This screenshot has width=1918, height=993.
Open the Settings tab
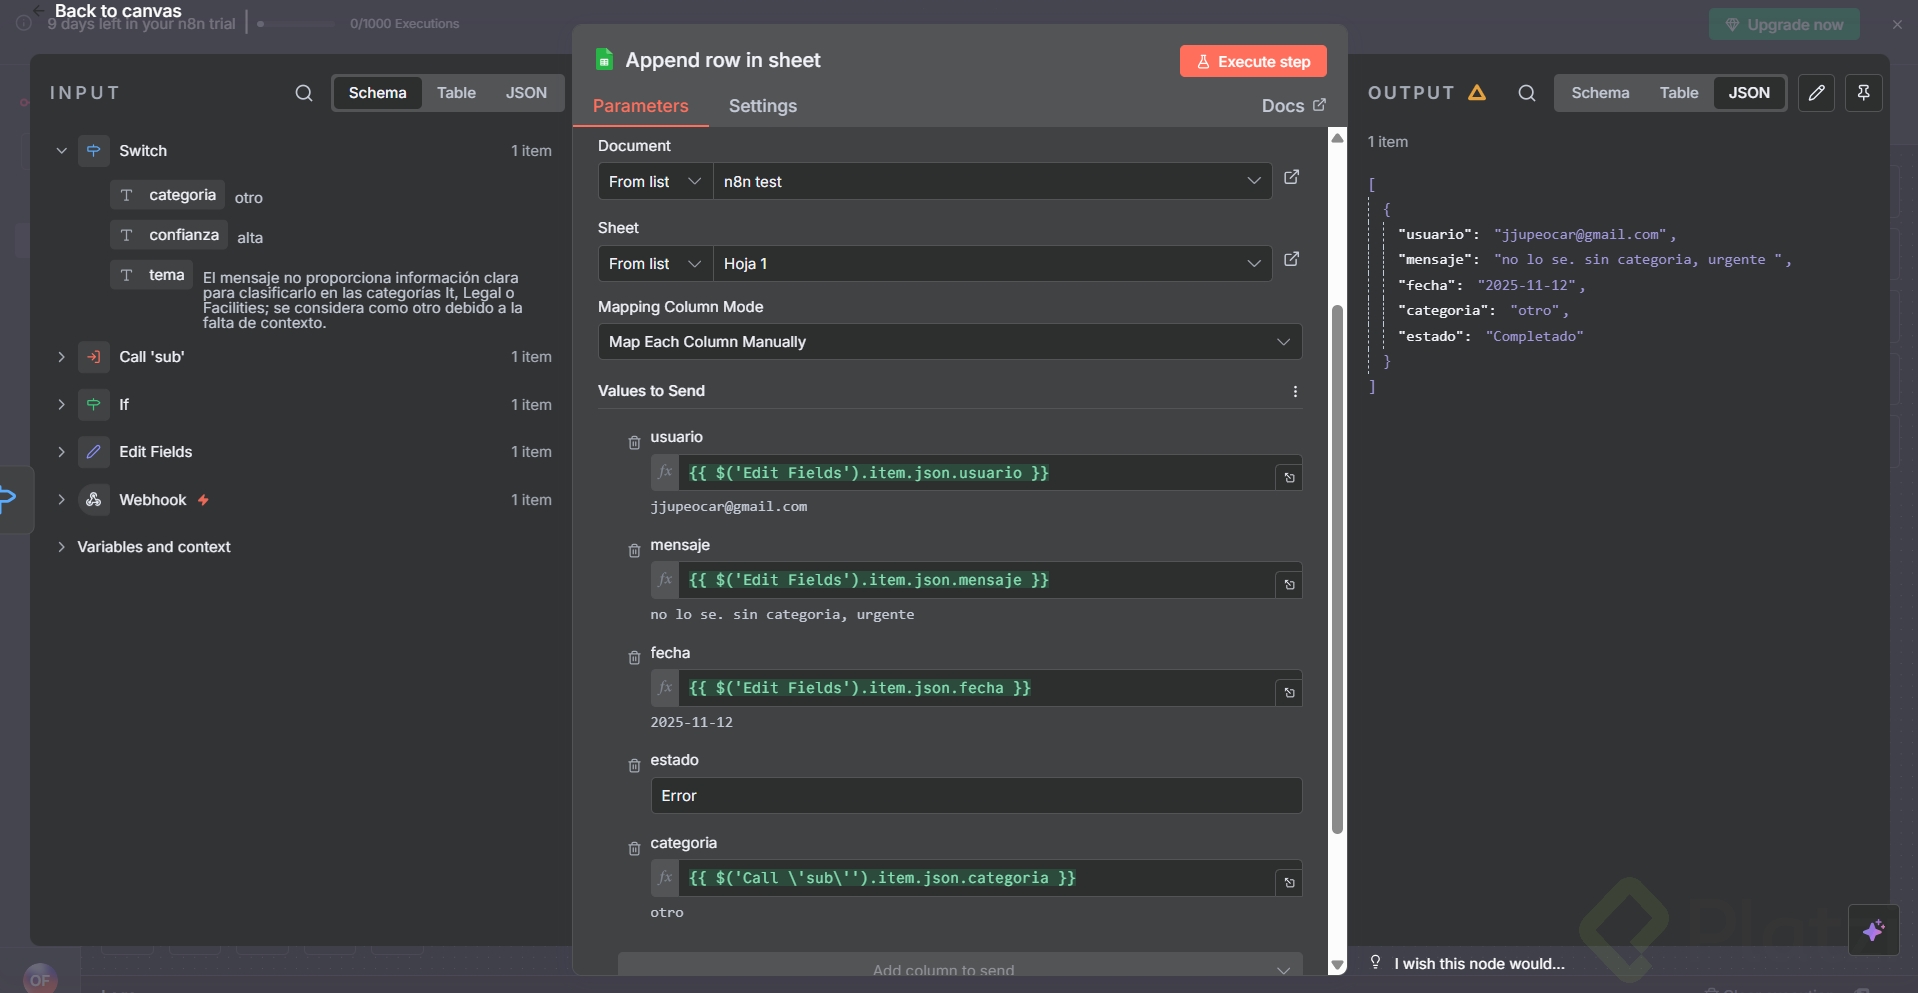click(x=762, y=106)
